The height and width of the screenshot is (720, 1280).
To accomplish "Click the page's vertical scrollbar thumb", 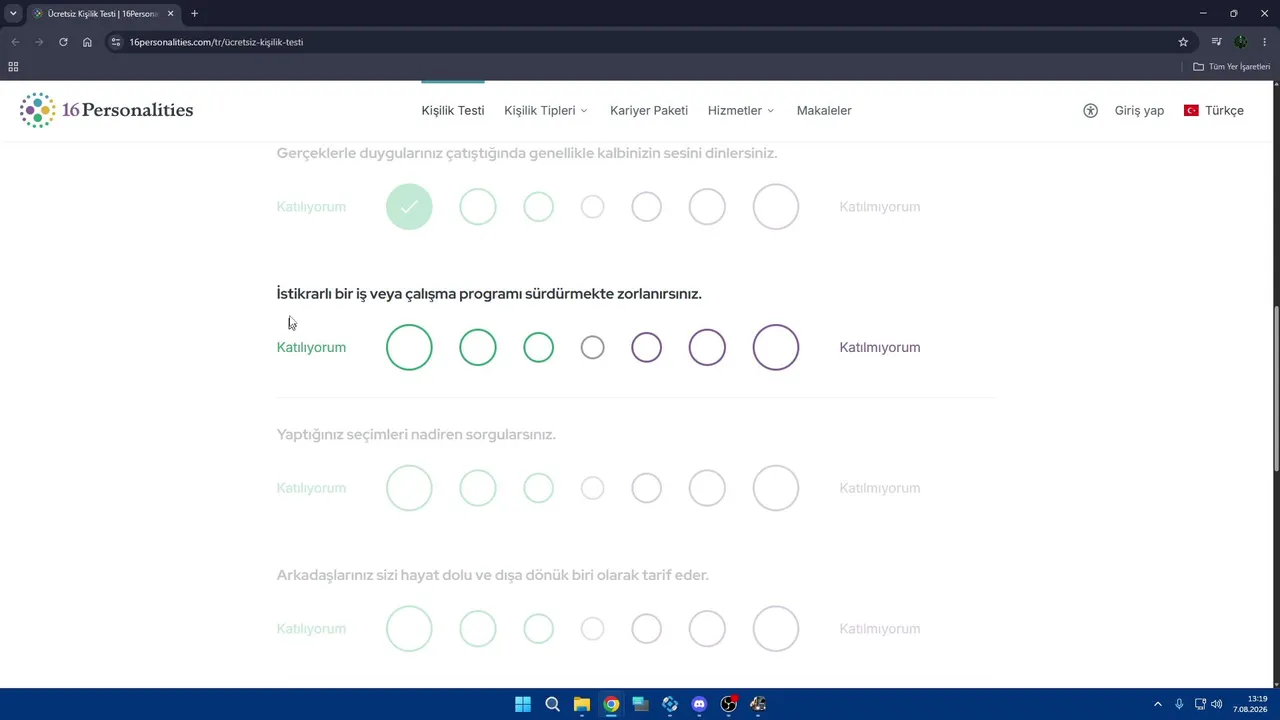I will [x=1275, y=388].
